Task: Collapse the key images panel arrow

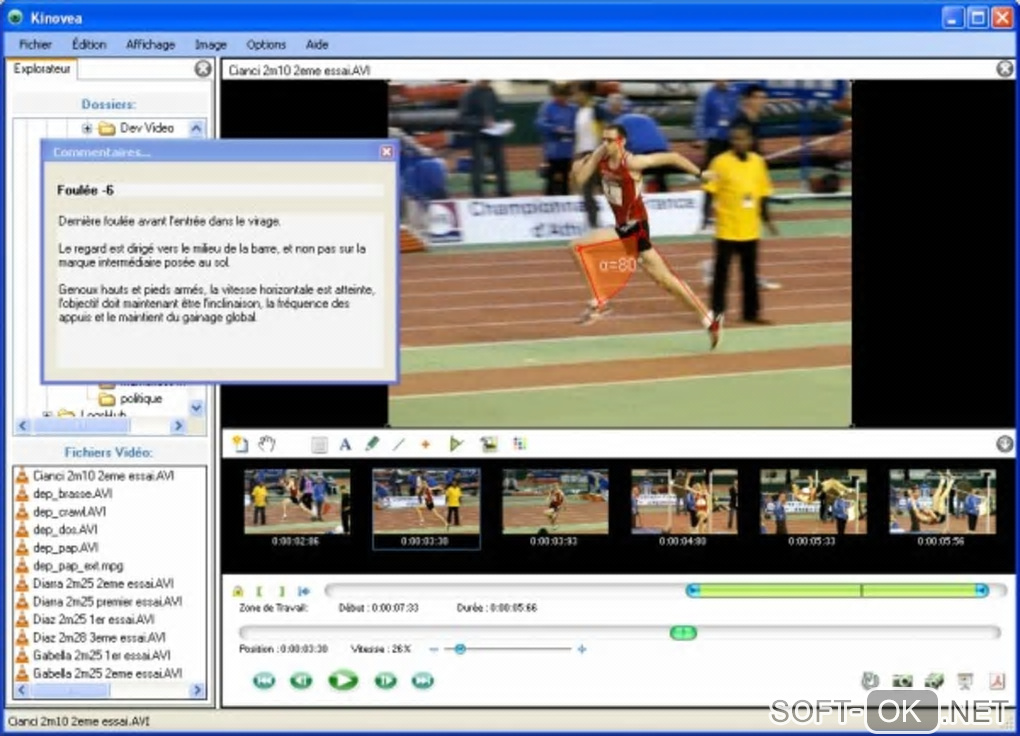Action: click(x=1004, y=444)
